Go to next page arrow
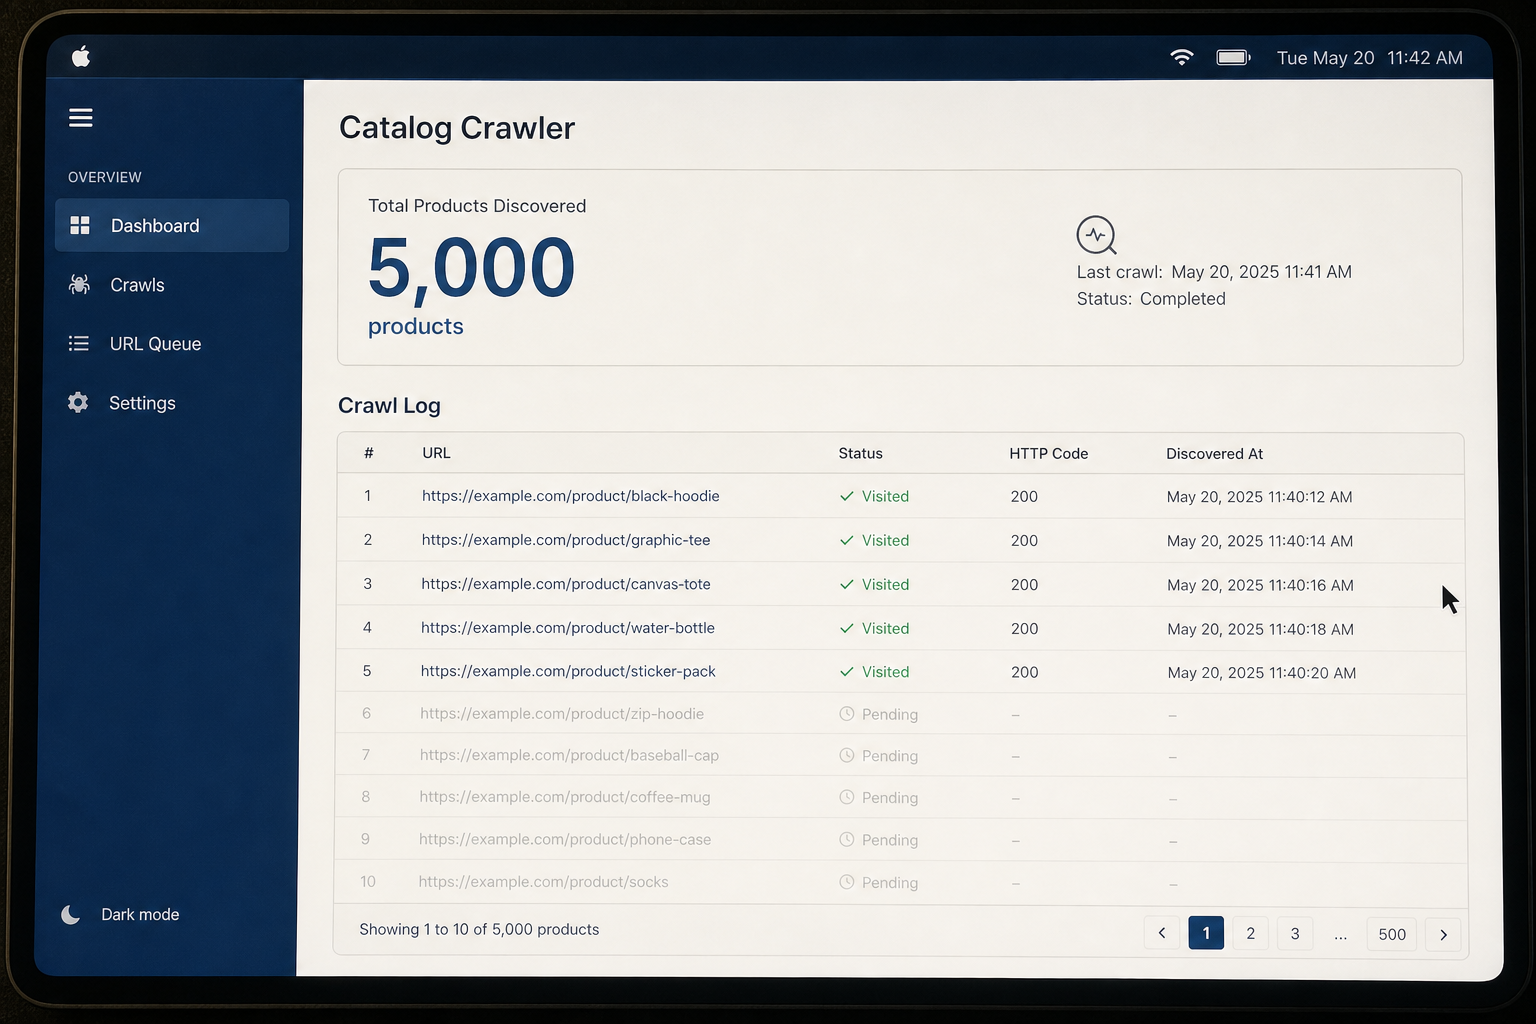 click(x=1443, y=934)
